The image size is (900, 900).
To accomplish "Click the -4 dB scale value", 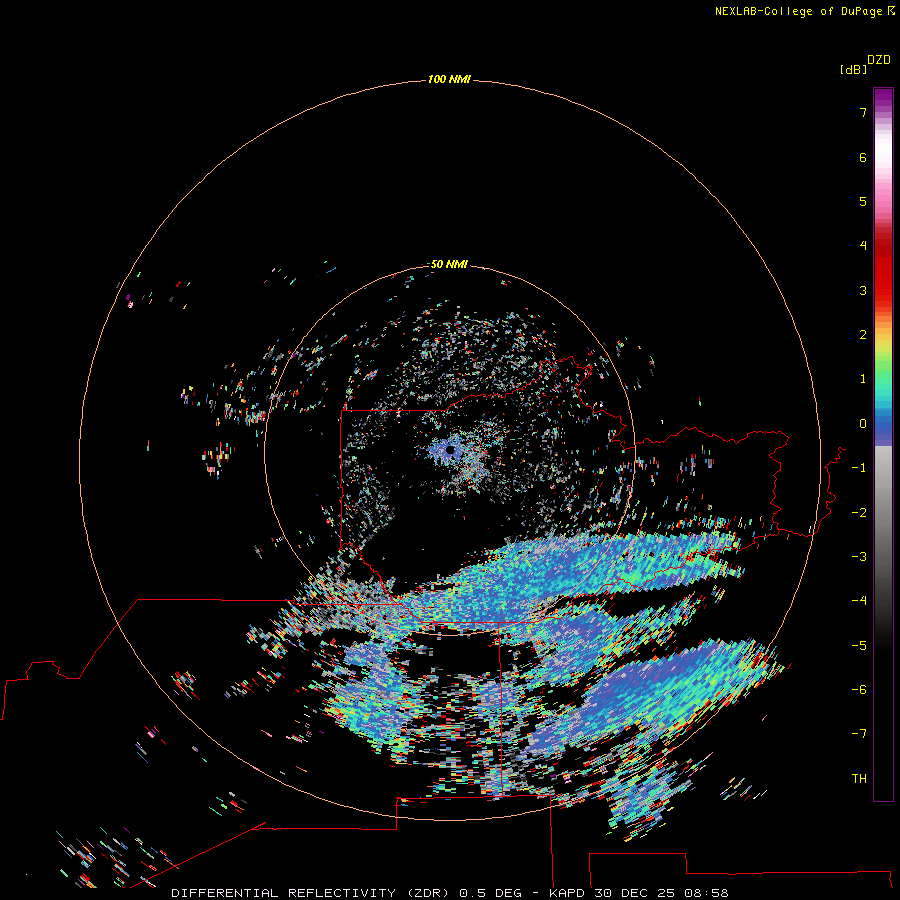I will pyautogui.click(x=859, y=601).
